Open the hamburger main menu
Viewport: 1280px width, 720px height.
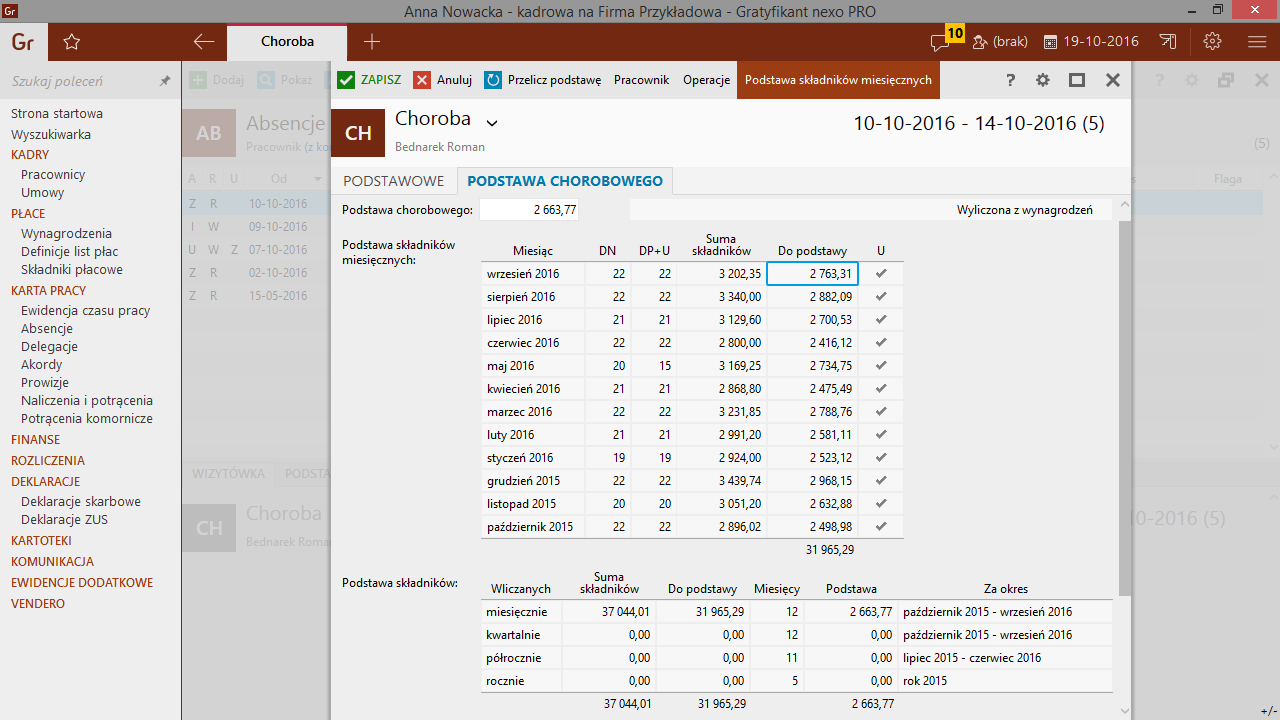coord(1258,42)
